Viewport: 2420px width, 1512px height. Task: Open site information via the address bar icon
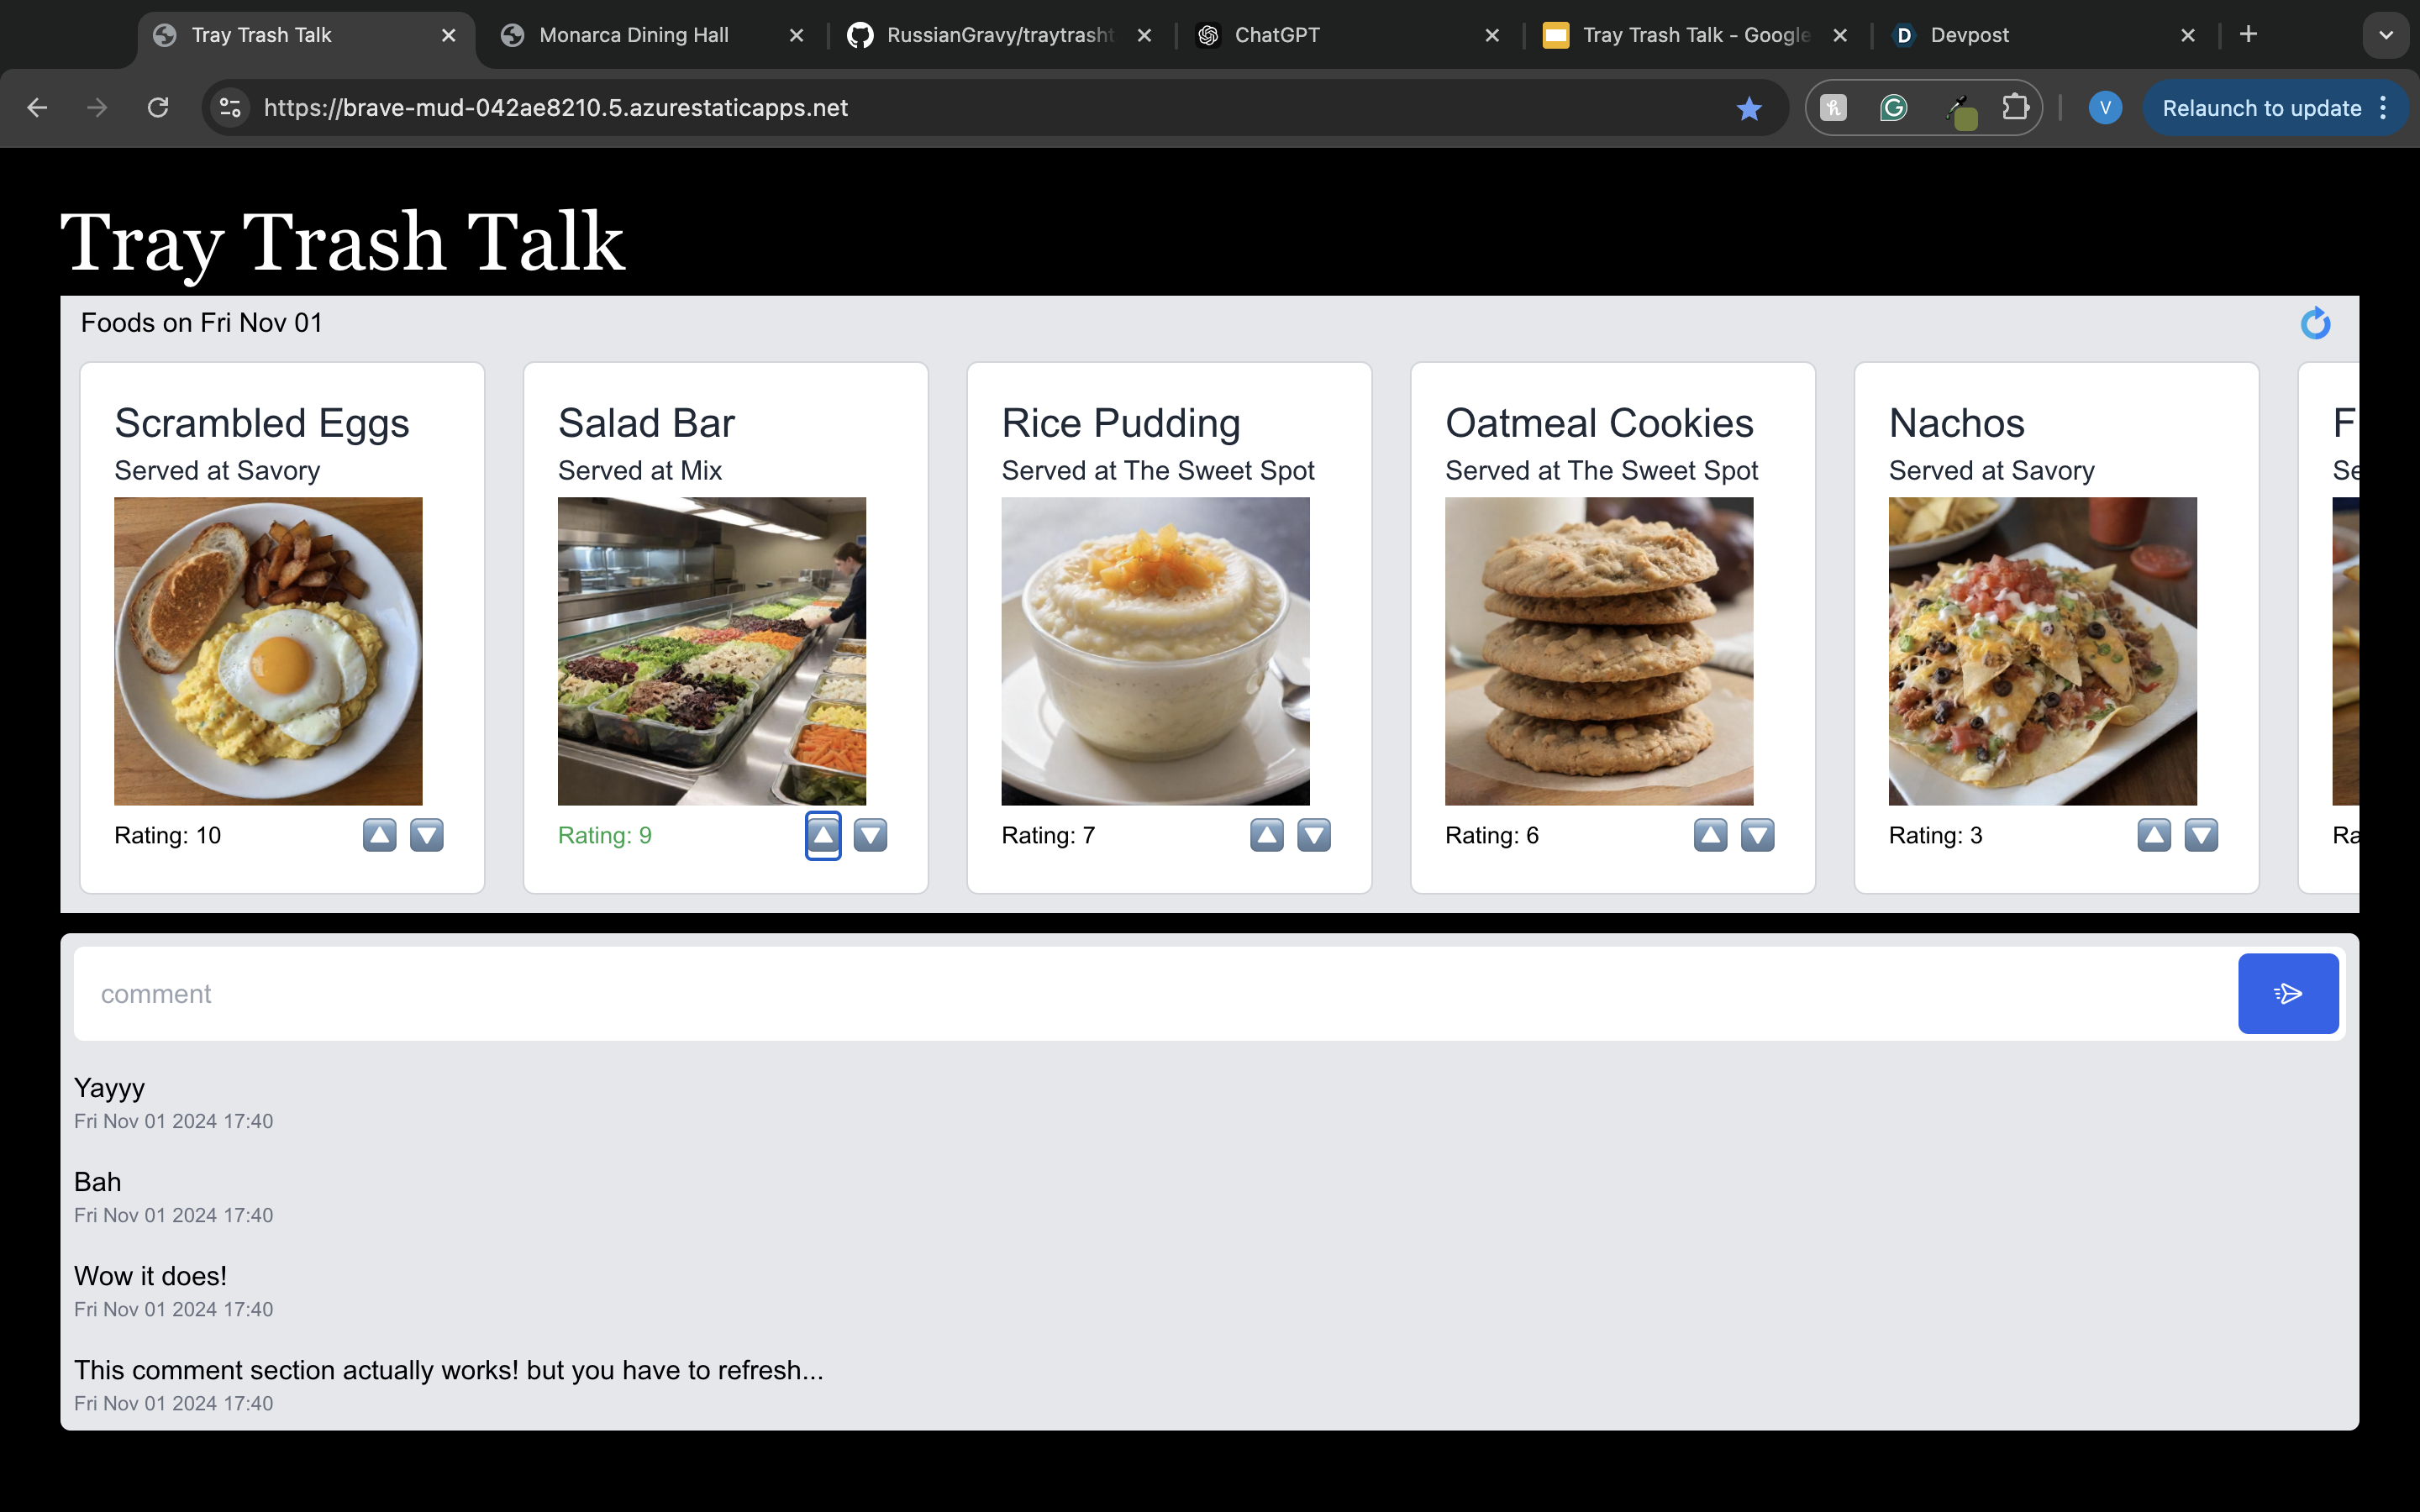tap(229, 107)
